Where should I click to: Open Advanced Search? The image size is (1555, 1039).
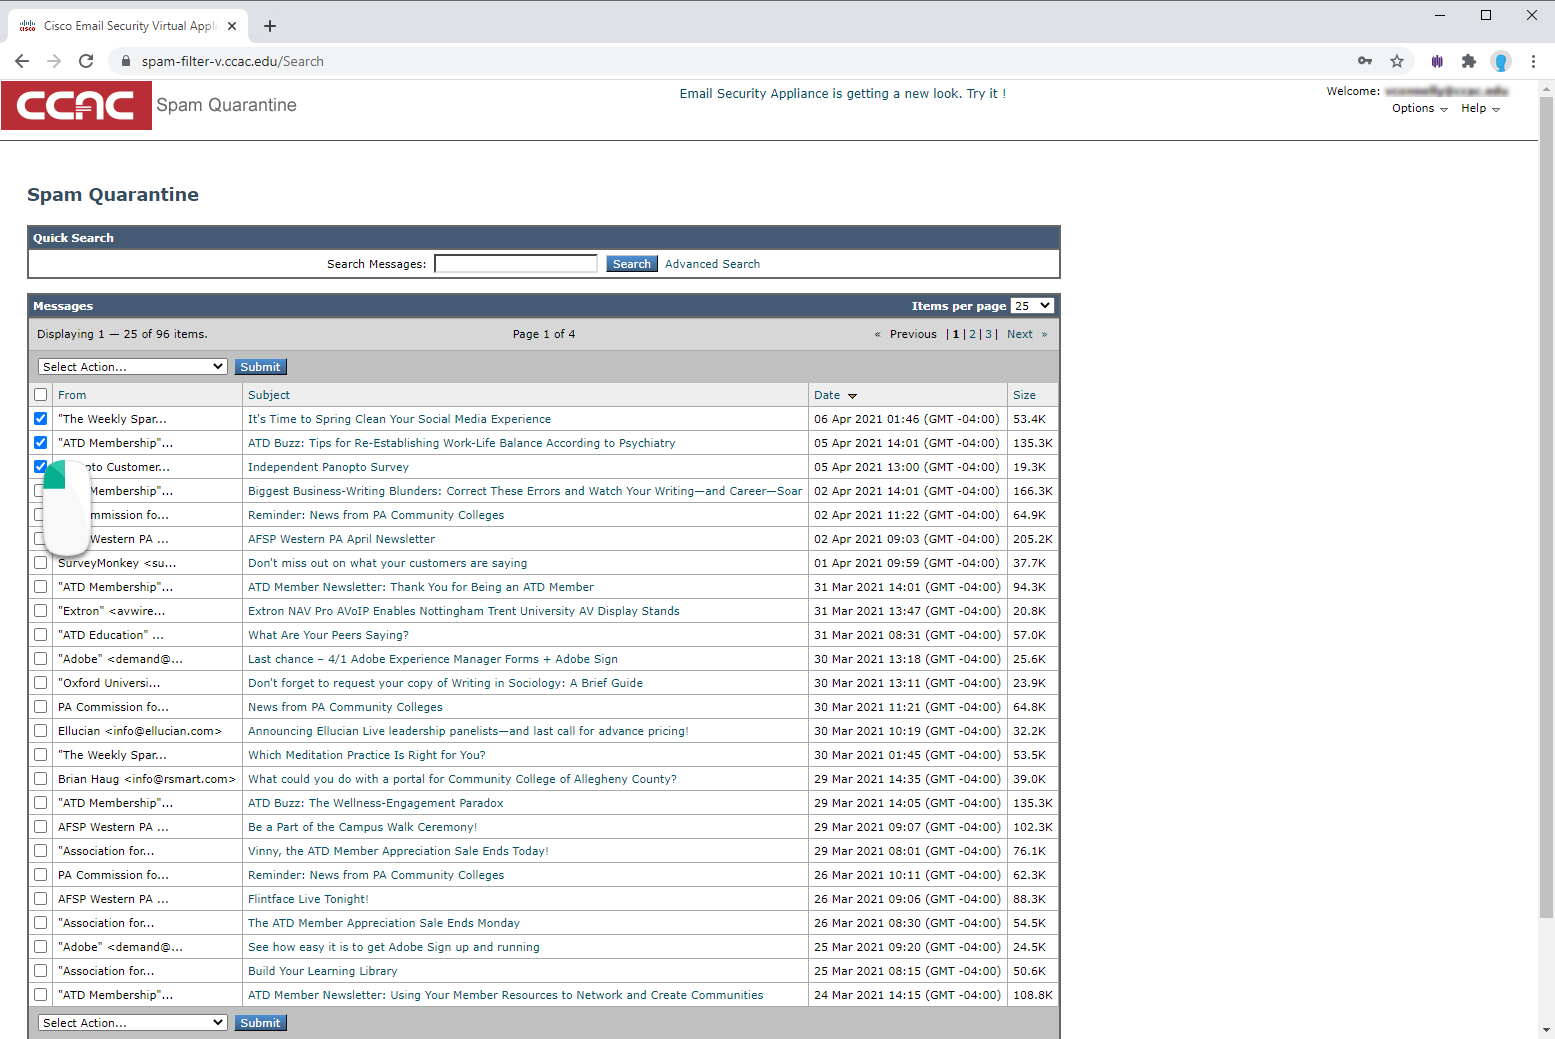pyautogui.click(x=712, y=263)
